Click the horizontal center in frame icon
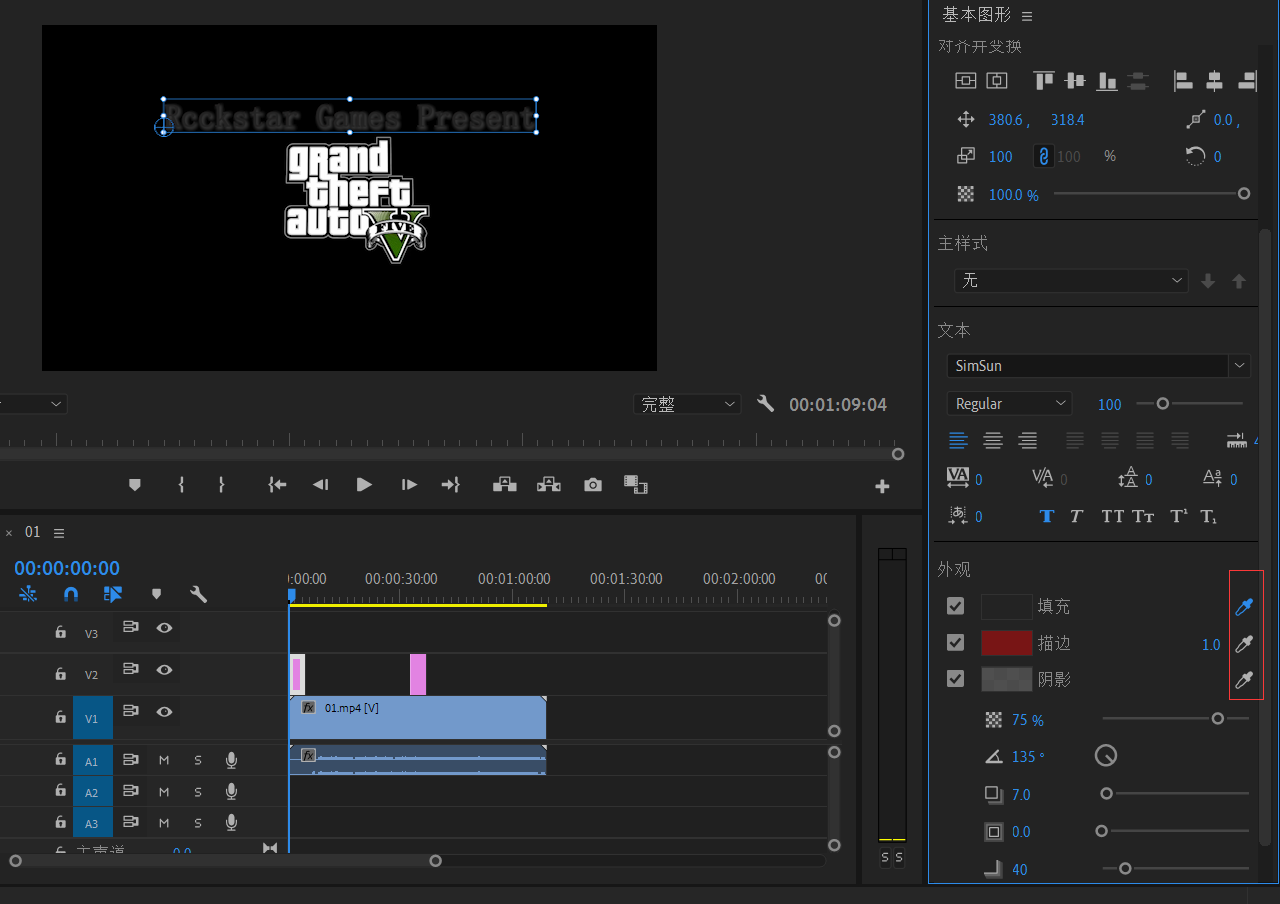This screenshot has height=904, width=1280. tap(997, 81)
